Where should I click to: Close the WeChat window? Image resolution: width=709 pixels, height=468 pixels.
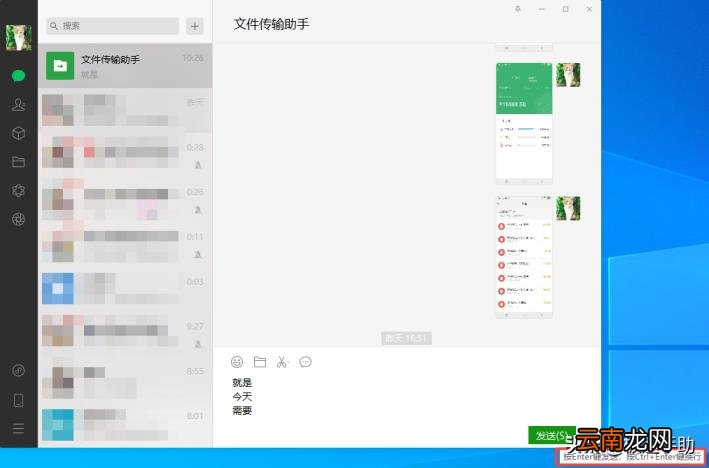click(x=589, y=9)
